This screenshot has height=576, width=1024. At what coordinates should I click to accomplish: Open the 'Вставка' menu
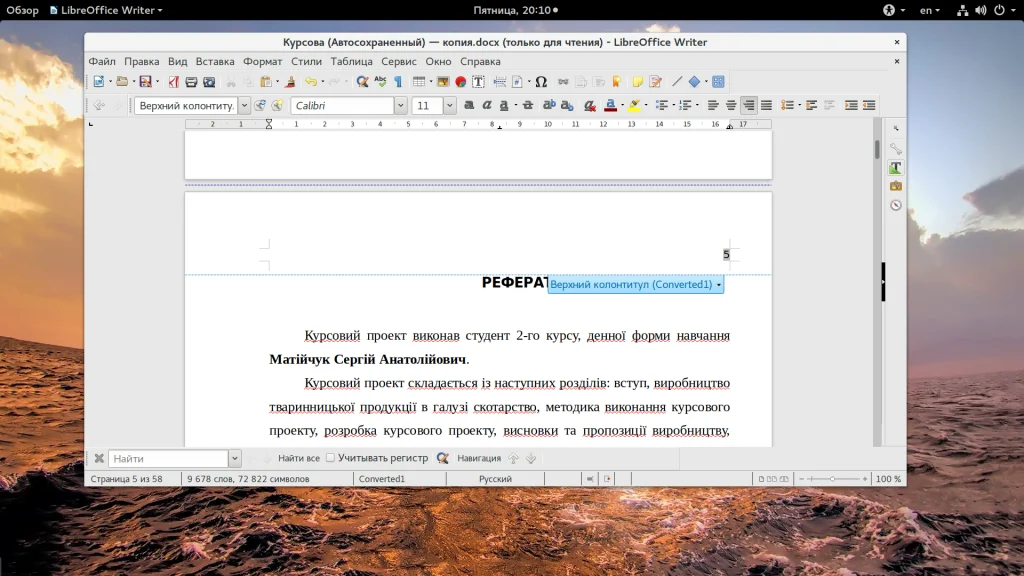click(215, 61)
